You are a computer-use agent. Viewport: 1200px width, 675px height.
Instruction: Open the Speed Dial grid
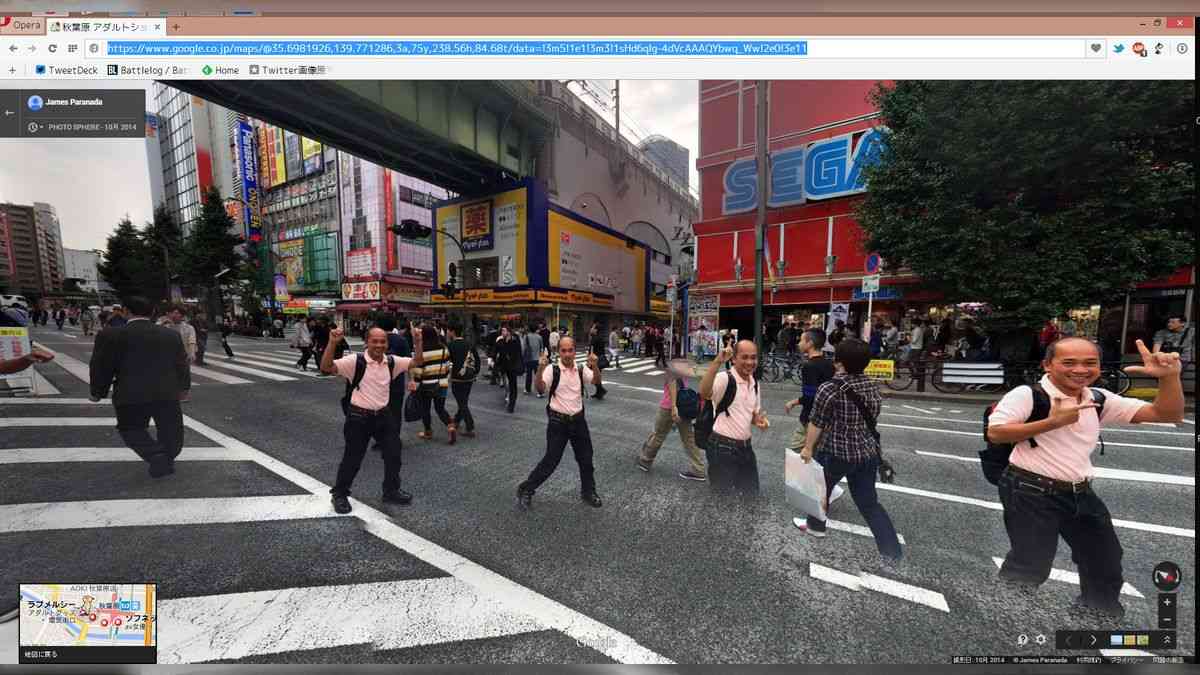click(72, 48)
